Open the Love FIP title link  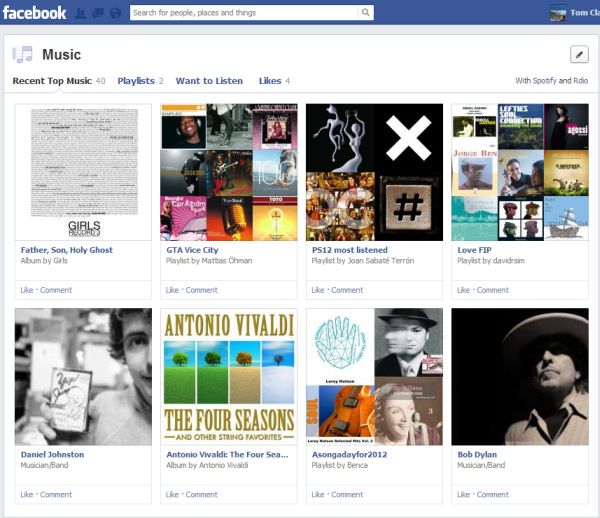[474, 250]
